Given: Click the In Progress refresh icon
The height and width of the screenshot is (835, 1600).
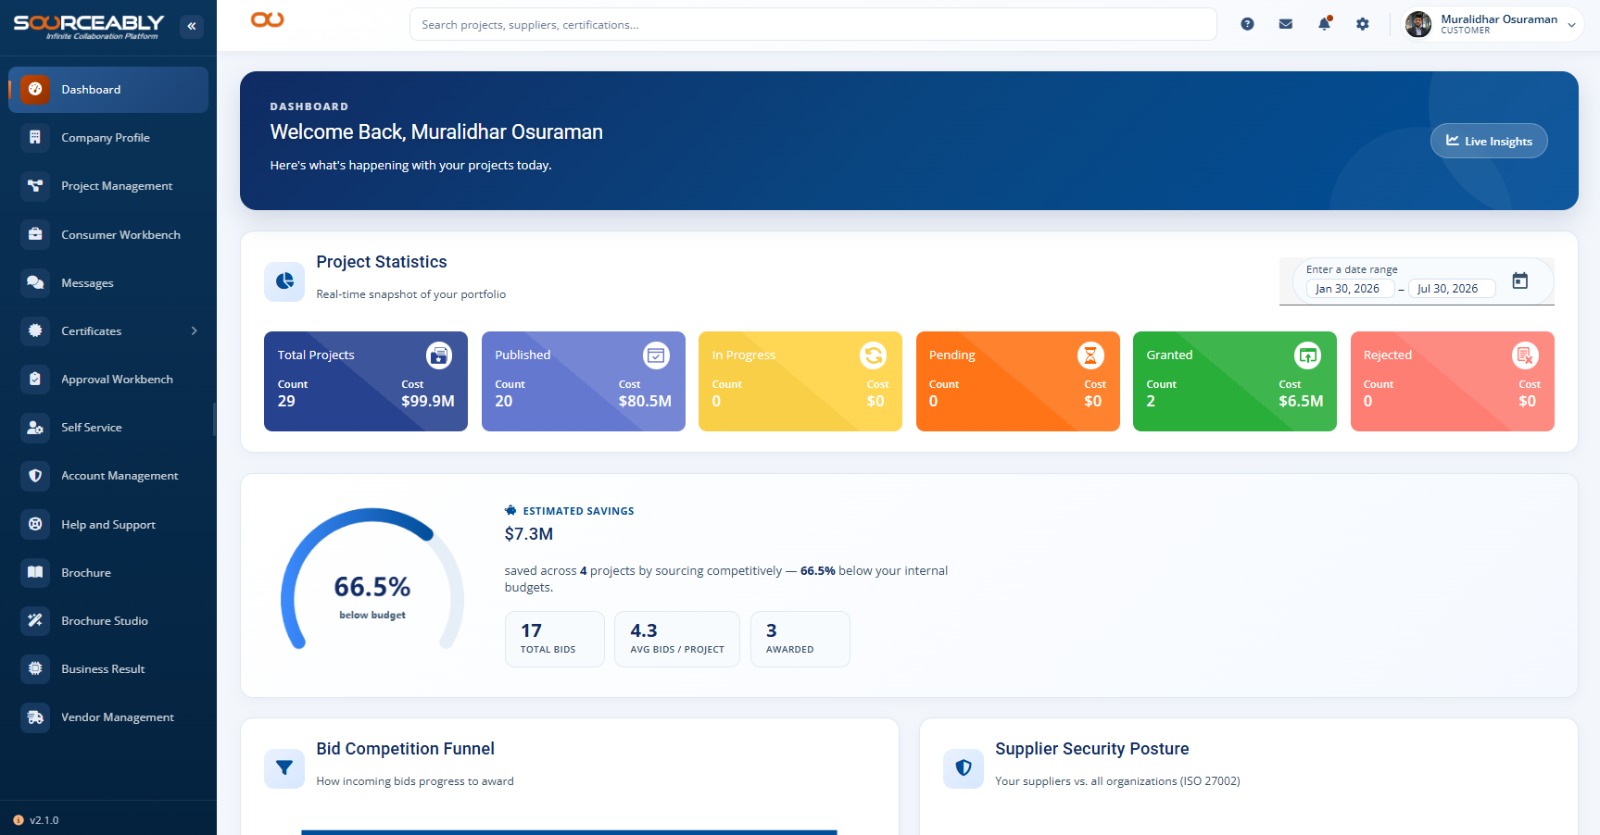Looking at the screenshot, I should pyautogui.click(x=873, y=355).
